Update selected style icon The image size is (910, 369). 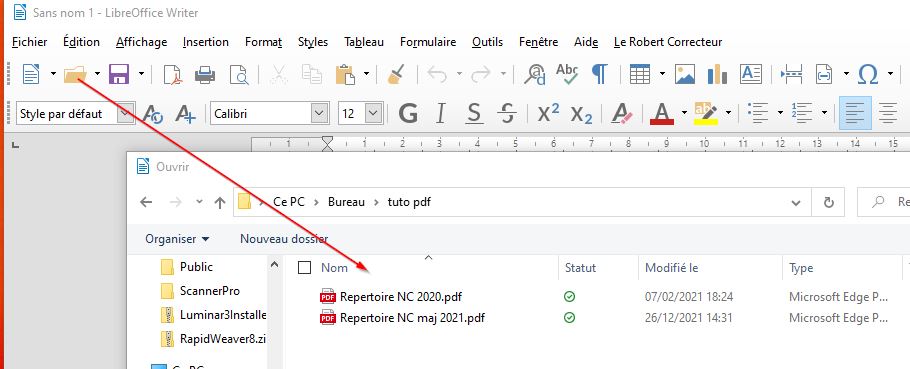point(153,114)
